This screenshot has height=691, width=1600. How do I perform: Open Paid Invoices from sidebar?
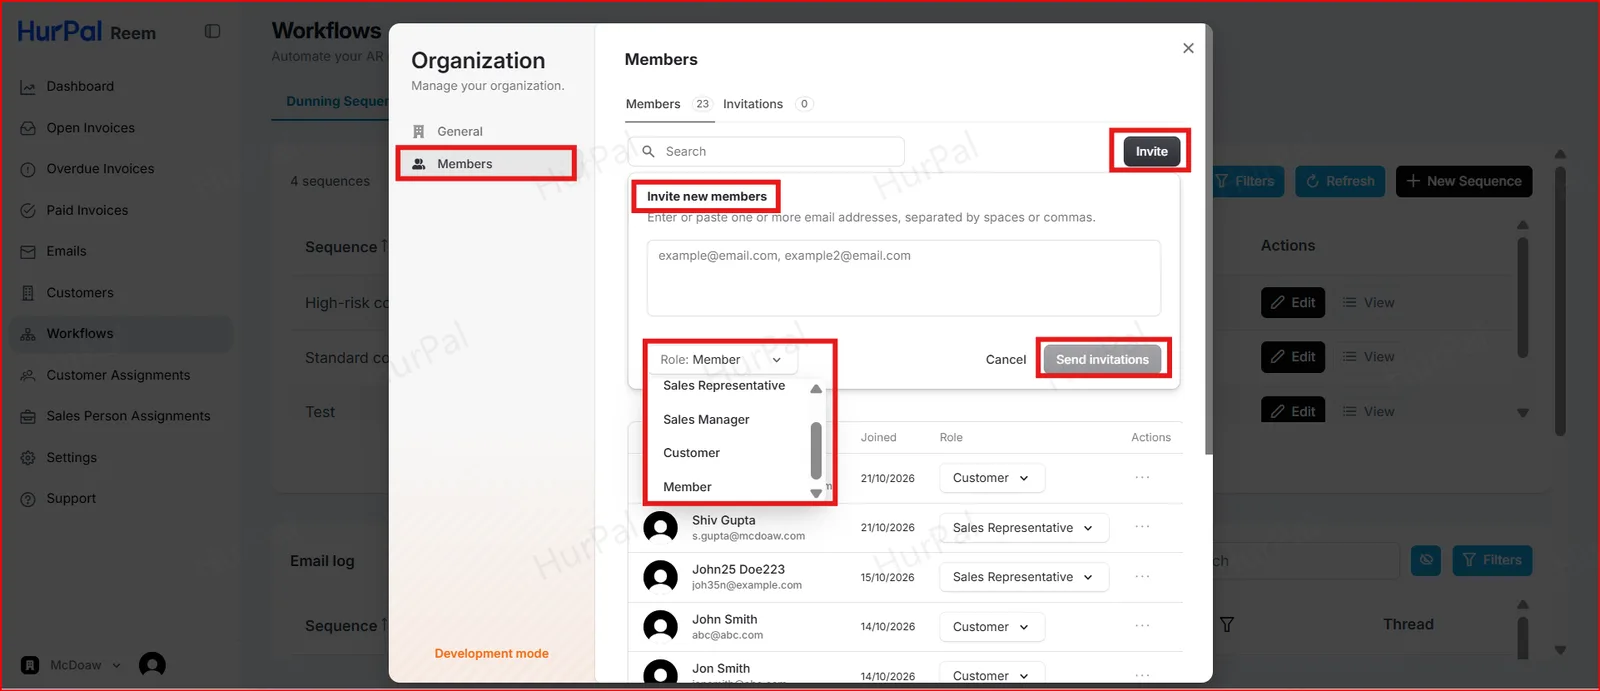click(x=87, y=210)
